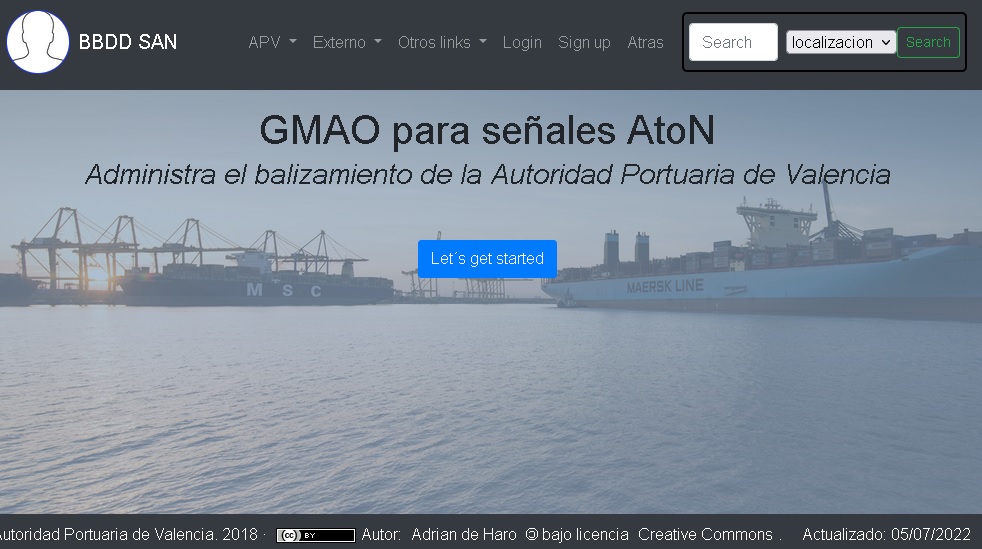Screen dimensions: 982x549
Task: Expand the APV dropdown menu
Action: tap(272, 42)
